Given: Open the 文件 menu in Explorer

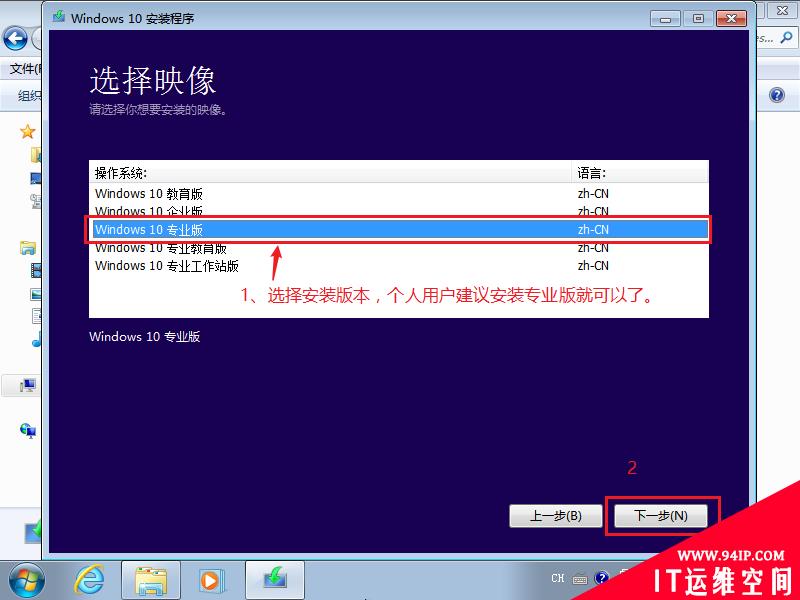Looking at the screenshot, I should (x=26, y=68).
